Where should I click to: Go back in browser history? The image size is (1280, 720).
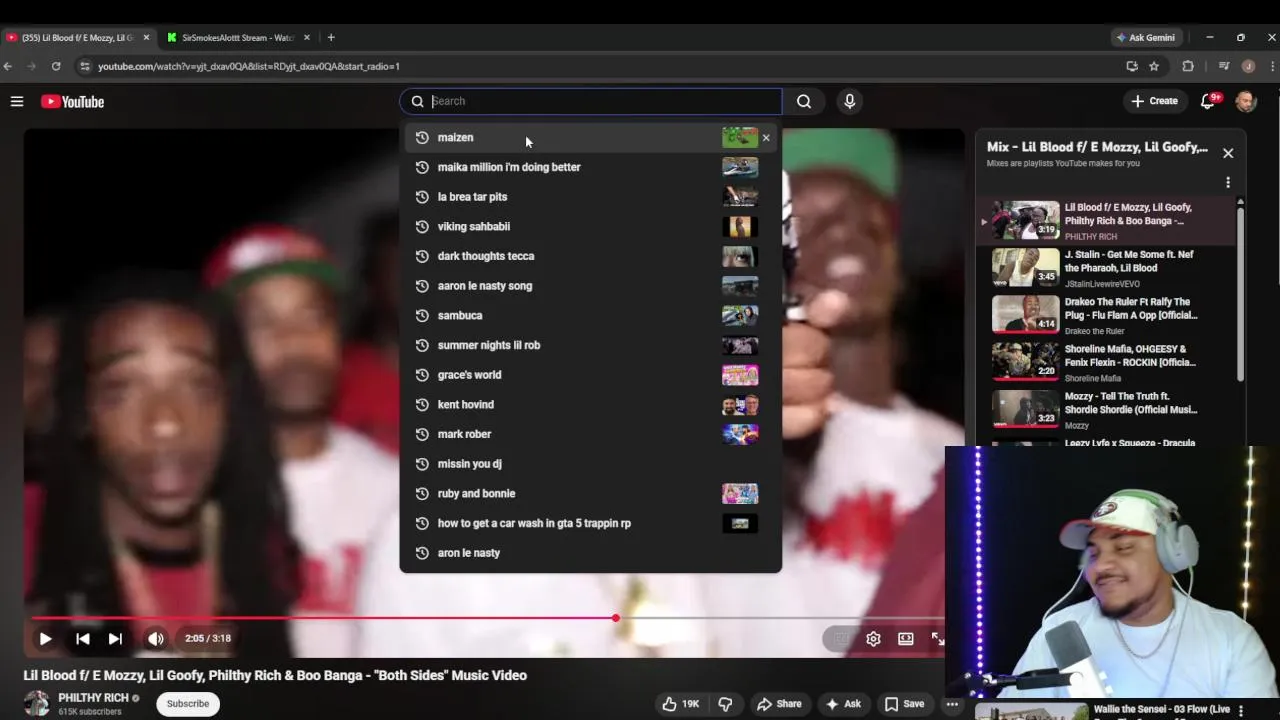[x=8, y=66]
